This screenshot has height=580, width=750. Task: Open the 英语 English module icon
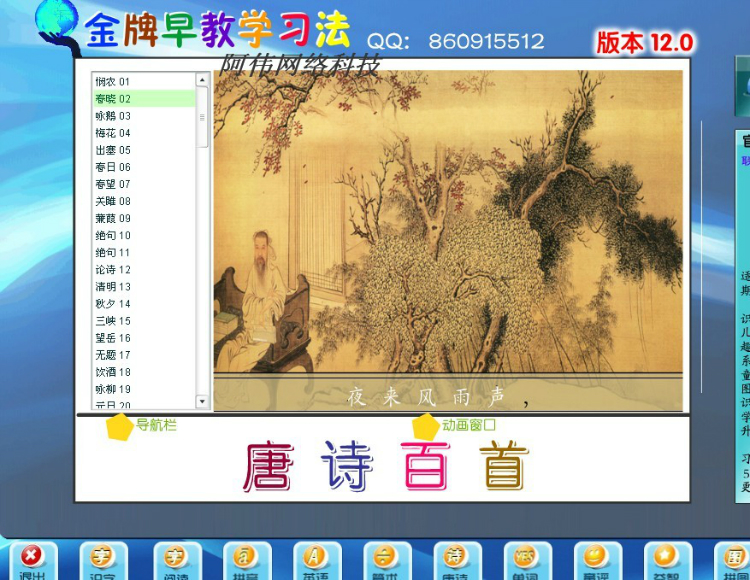tap(316, 560)
